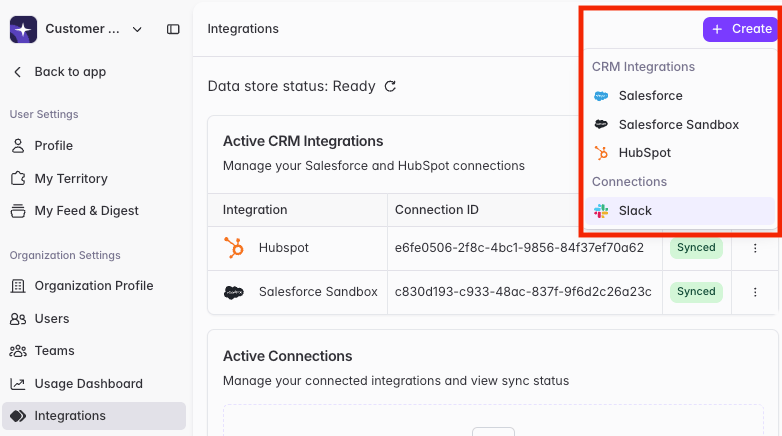Click the Salesforce Sandbox row logo
The image size is (782, 436).
coord(233,292)
